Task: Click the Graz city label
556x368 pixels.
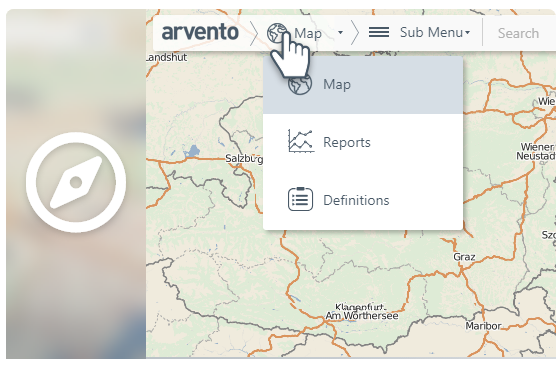Action: click(x=464, y=257)
